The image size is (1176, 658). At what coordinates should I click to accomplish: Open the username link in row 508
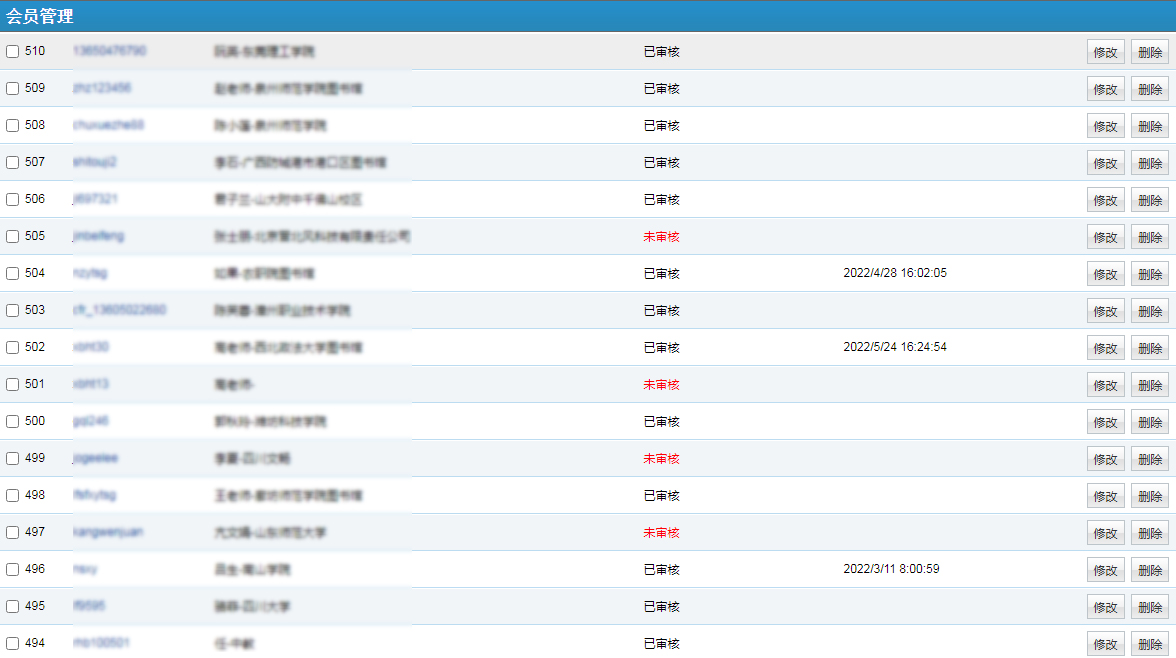pyautogui.click(x=108, y=125)
